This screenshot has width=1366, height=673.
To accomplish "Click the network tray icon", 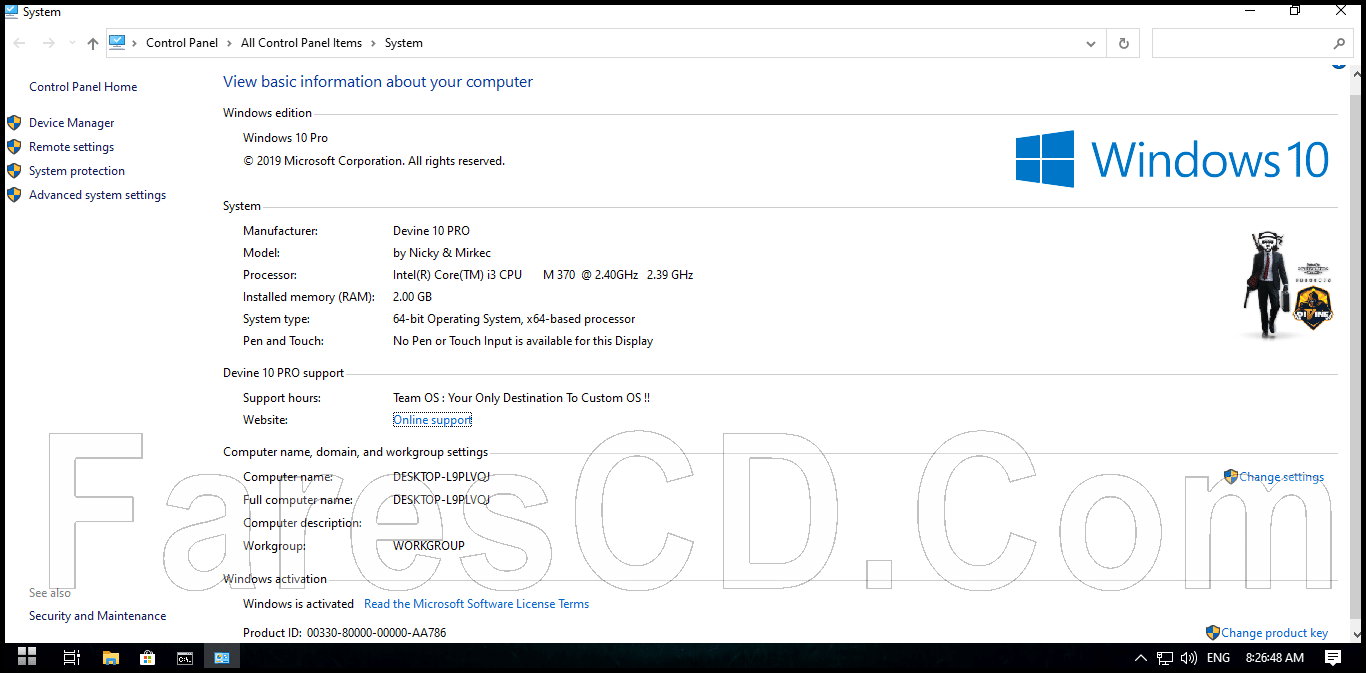I will pos(1165,658).
